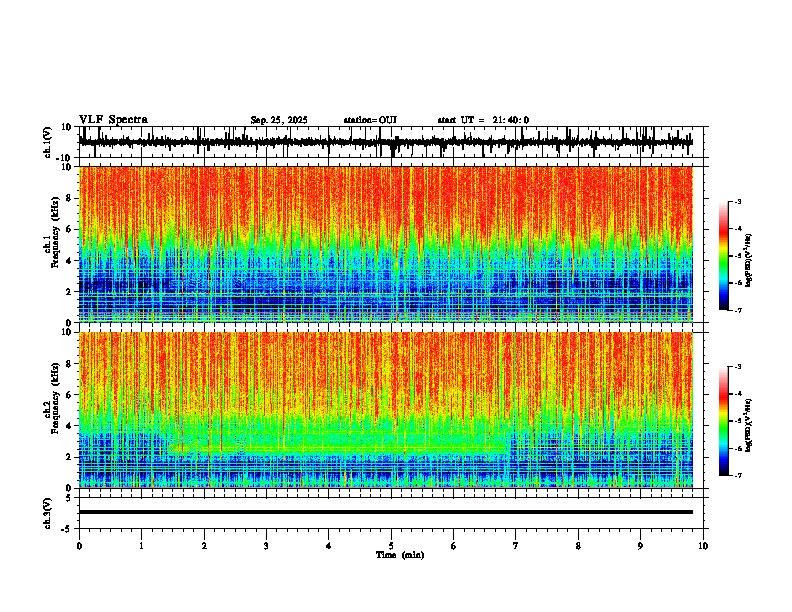Screen dimensions: 792x612
Task: Click time axis tick label "2"
Action: [x=204, y=546]
